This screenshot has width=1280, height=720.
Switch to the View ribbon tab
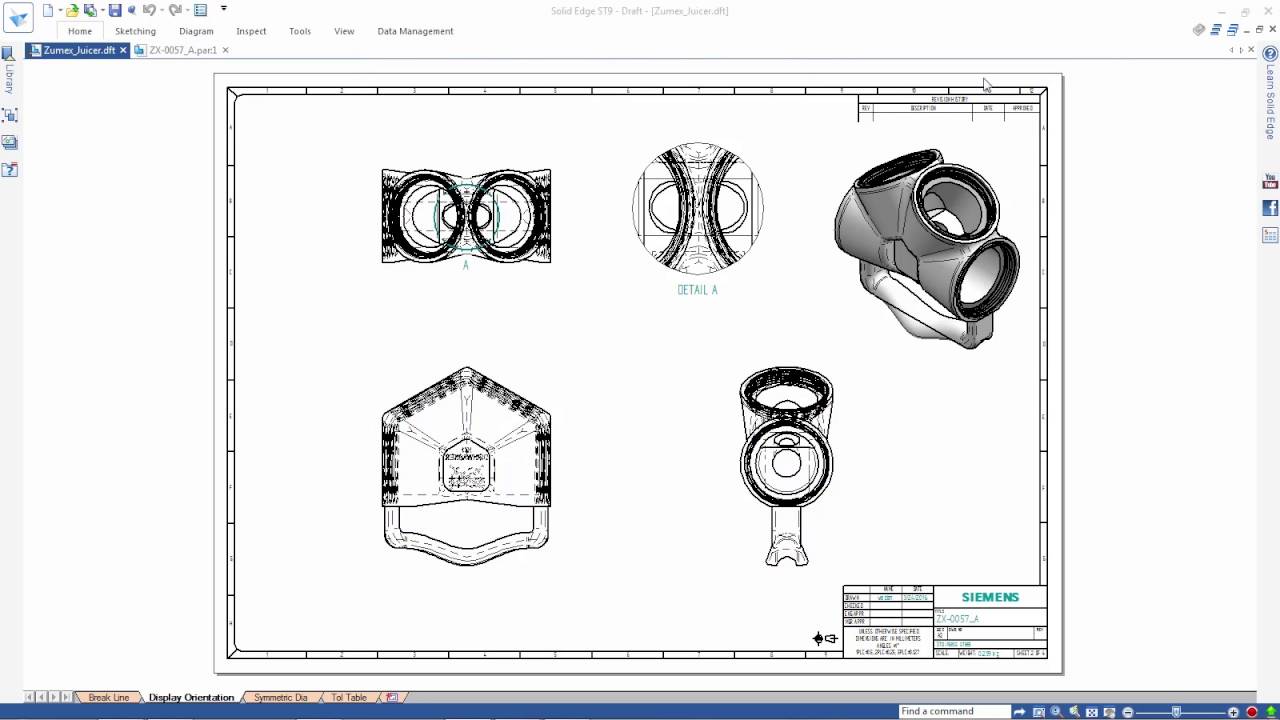point(344,31)
